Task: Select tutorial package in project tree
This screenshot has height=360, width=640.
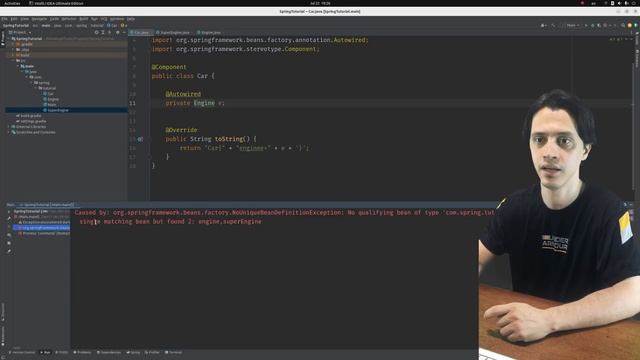Action: [47, 88]
